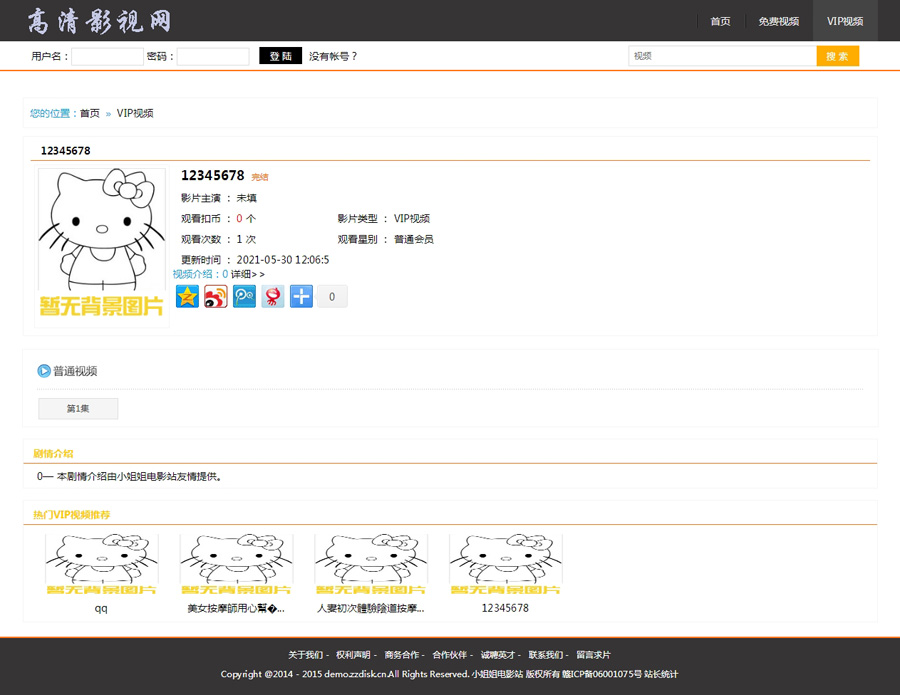Click the 没有帐号？ register link

tap(333, 57)
